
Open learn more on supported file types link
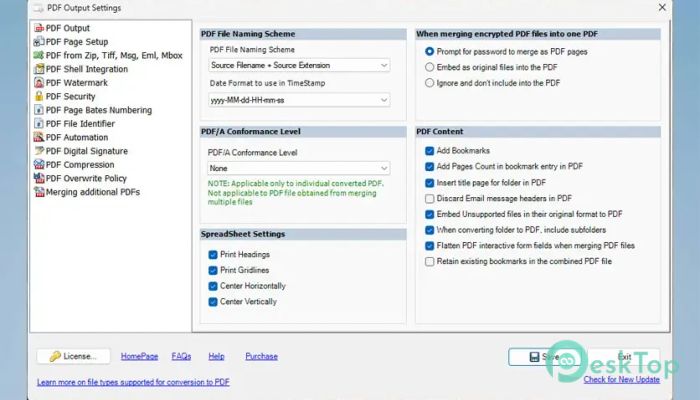133,382
